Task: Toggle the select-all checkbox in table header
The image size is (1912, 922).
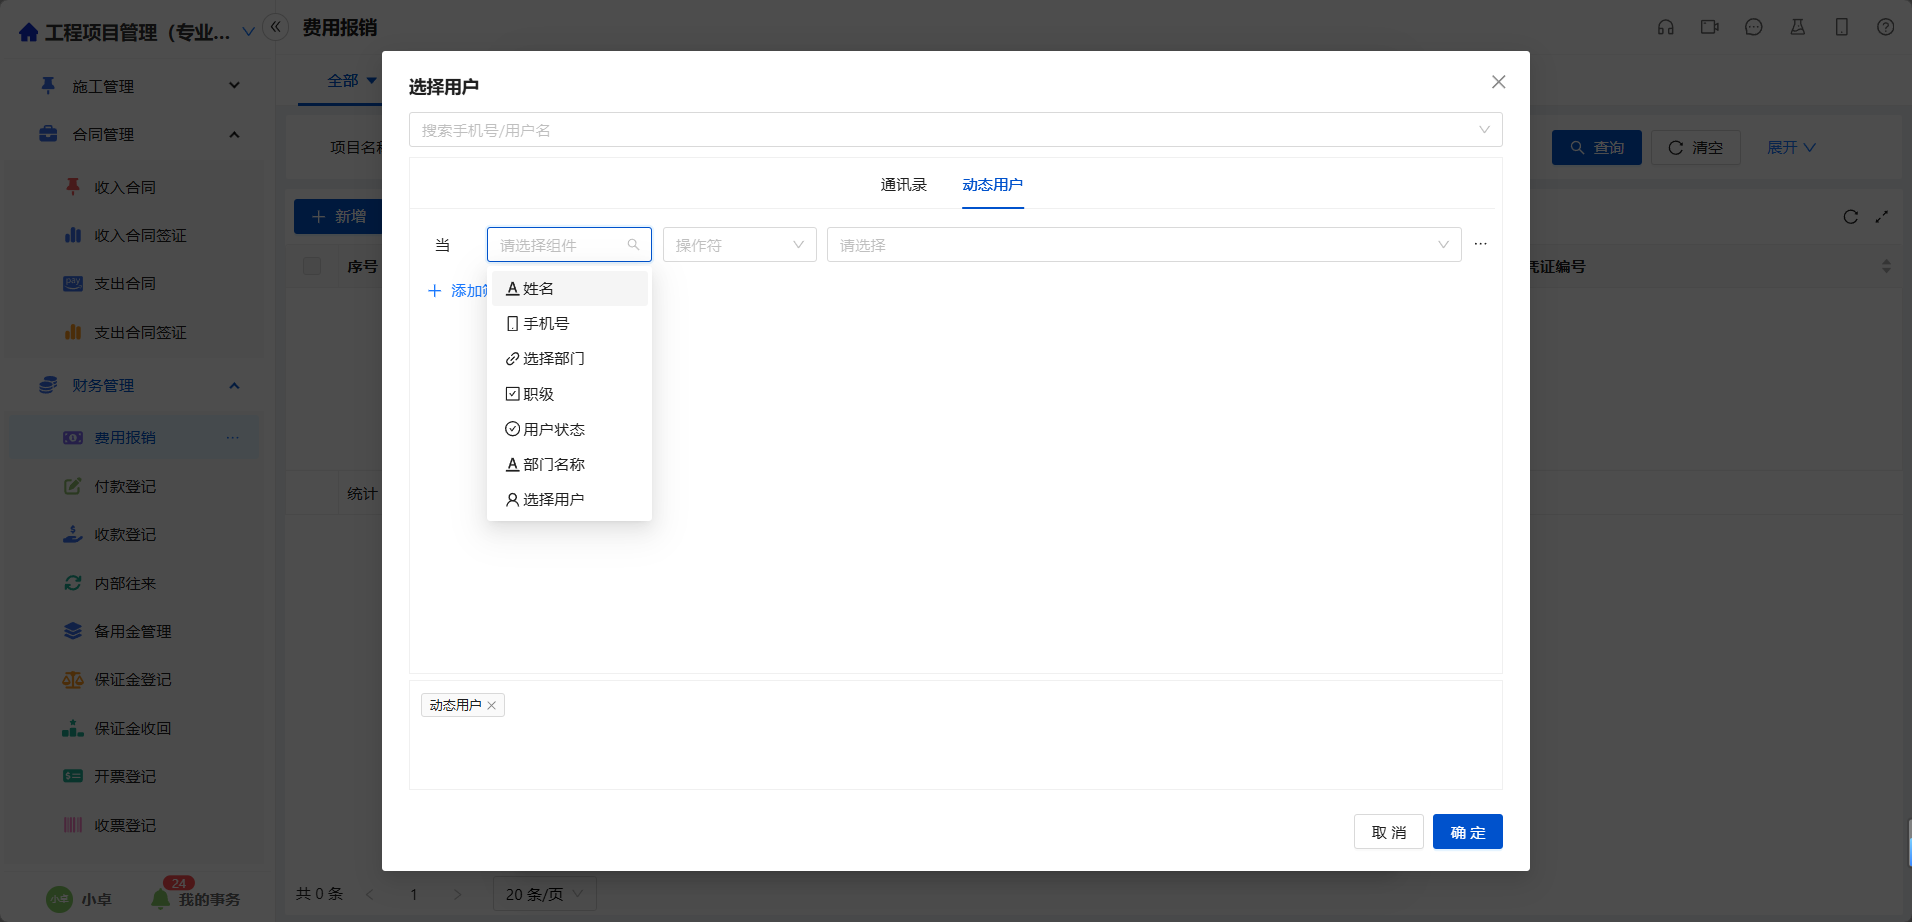Action: tap(312, 266)
